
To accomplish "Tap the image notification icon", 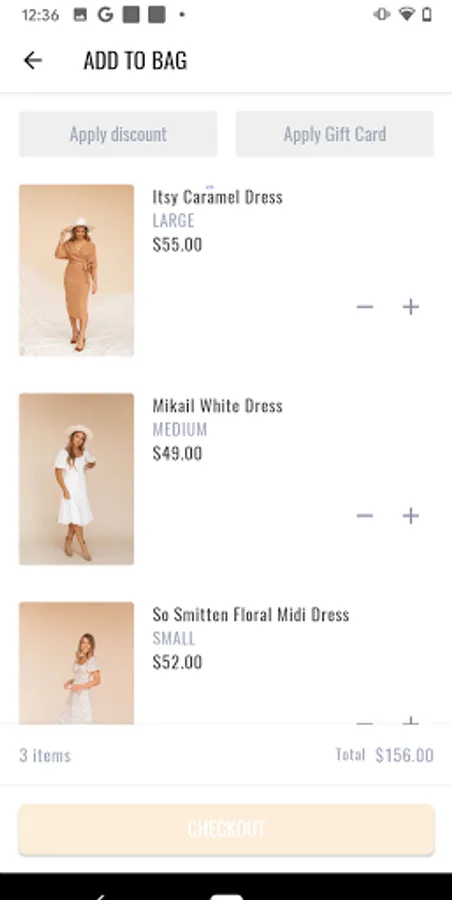I will pos(80,15).
